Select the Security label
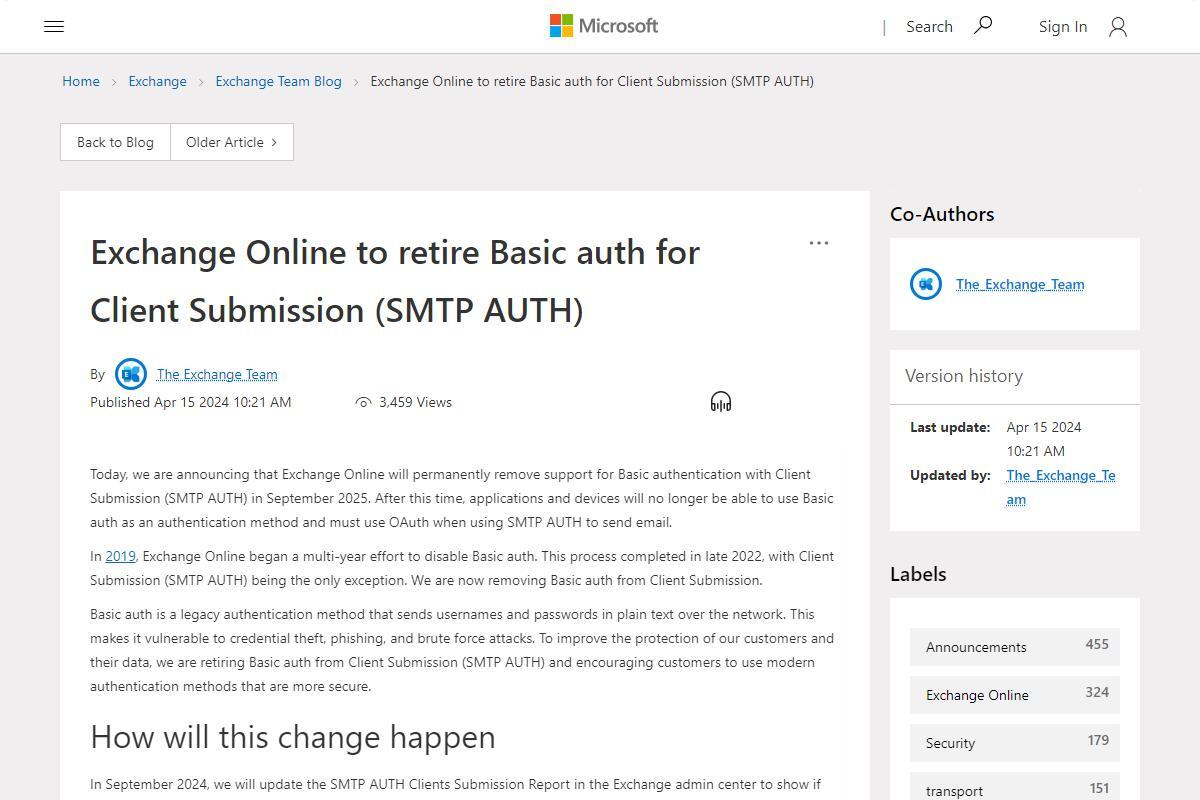 click(x=1015, y=743)
